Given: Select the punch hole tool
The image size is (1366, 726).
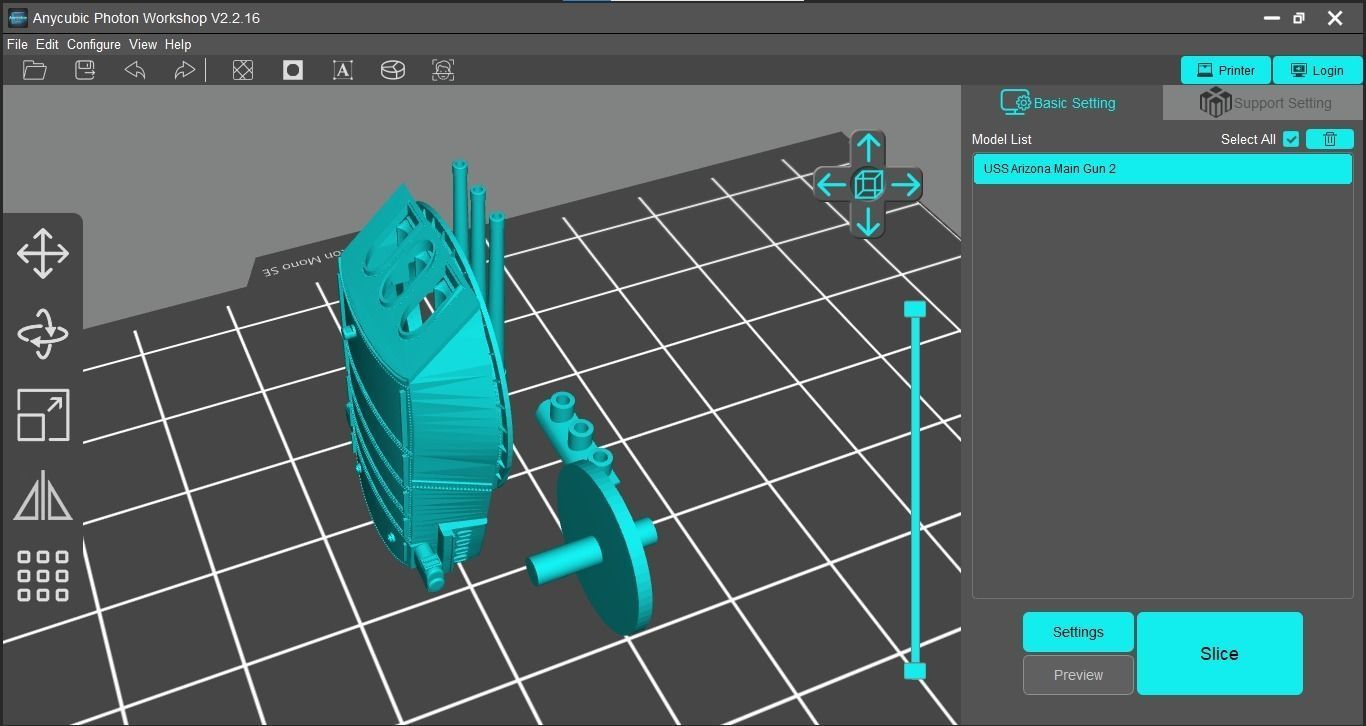Looking at the screenshot, I should [293, 70].
